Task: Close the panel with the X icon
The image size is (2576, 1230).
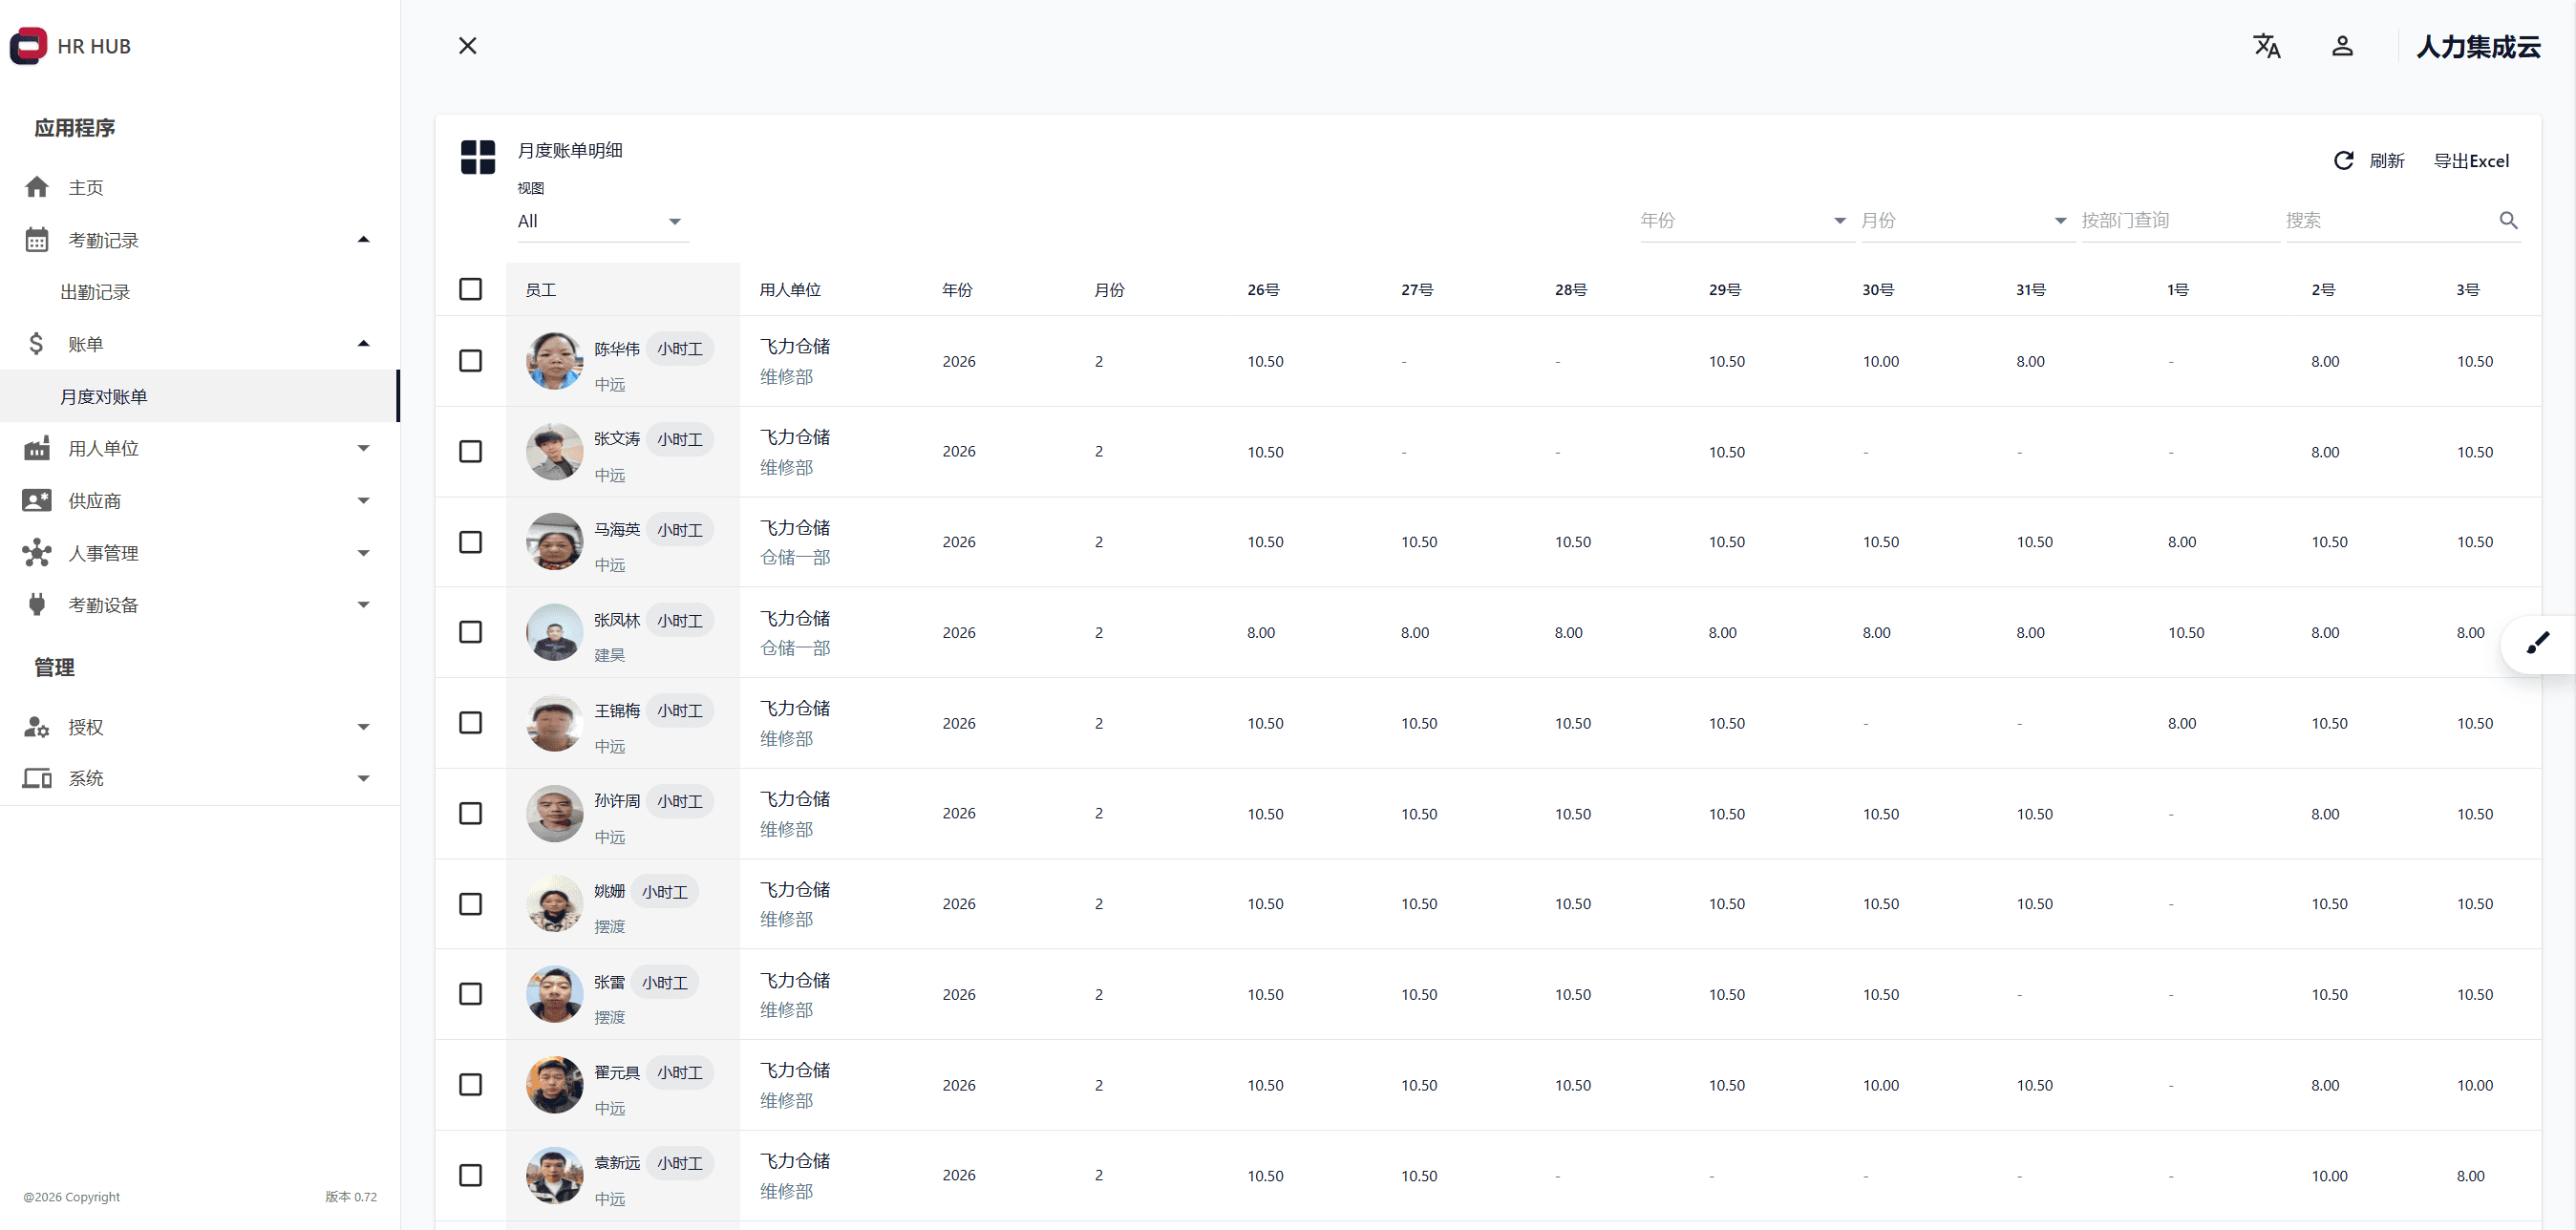Action: pyautogui.click(x=467, y=46)
